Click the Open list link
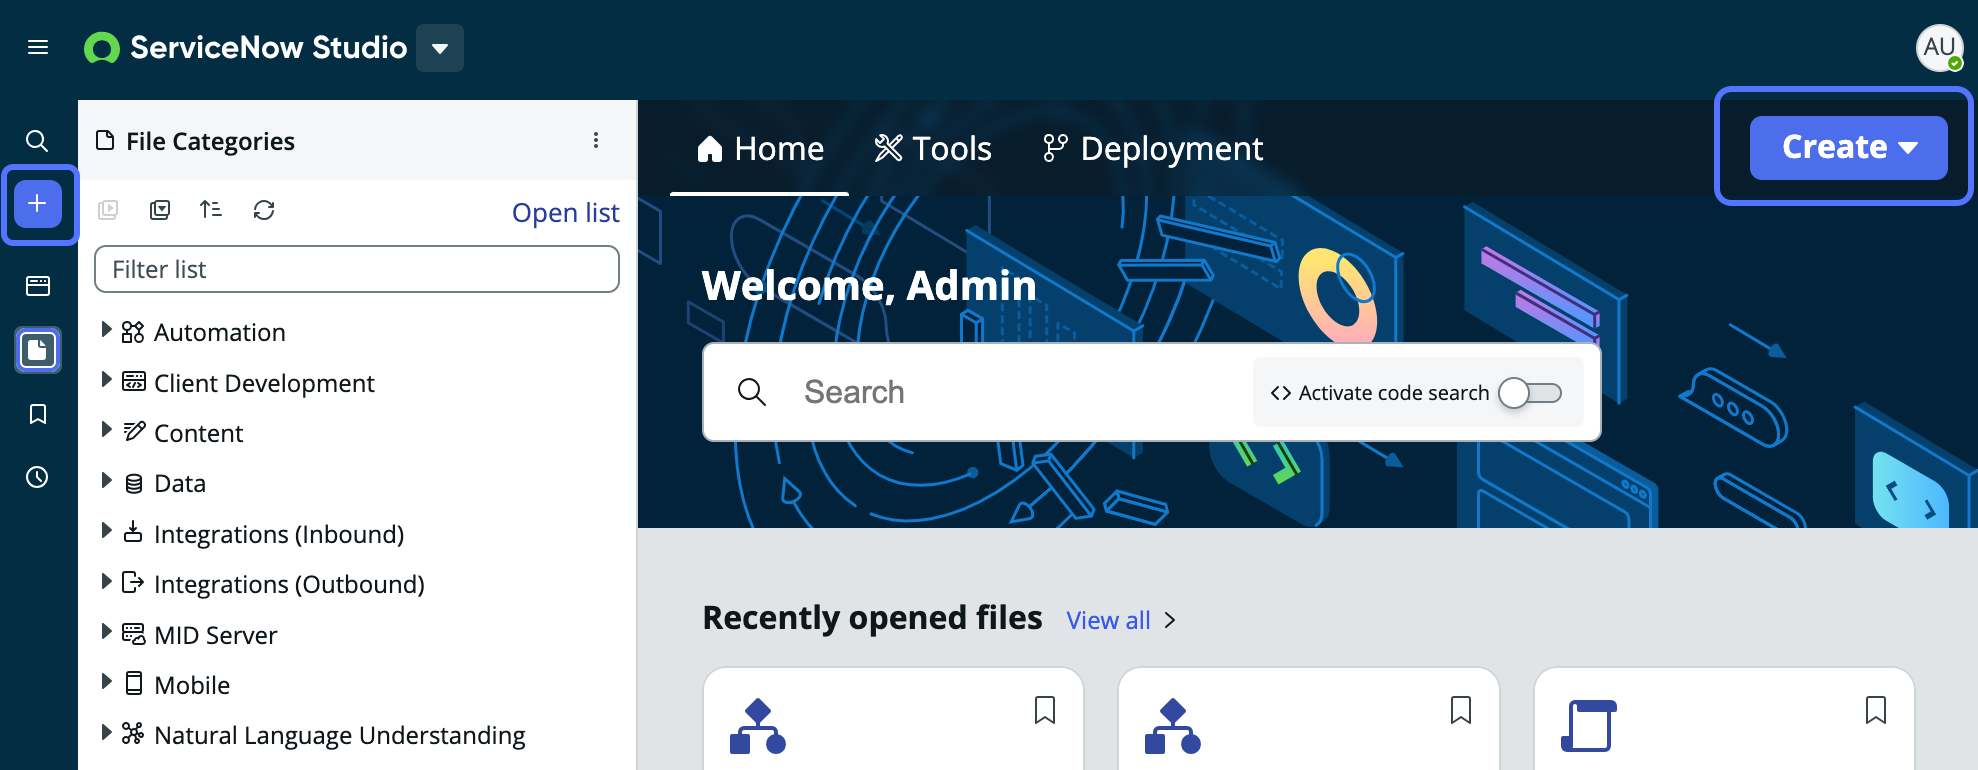 565,213
